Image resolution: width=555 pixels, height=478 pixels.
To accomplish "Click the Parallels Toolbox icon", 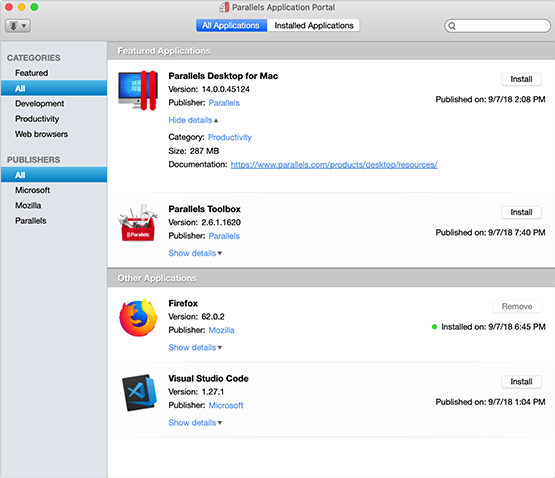I will tap(138, 223).
